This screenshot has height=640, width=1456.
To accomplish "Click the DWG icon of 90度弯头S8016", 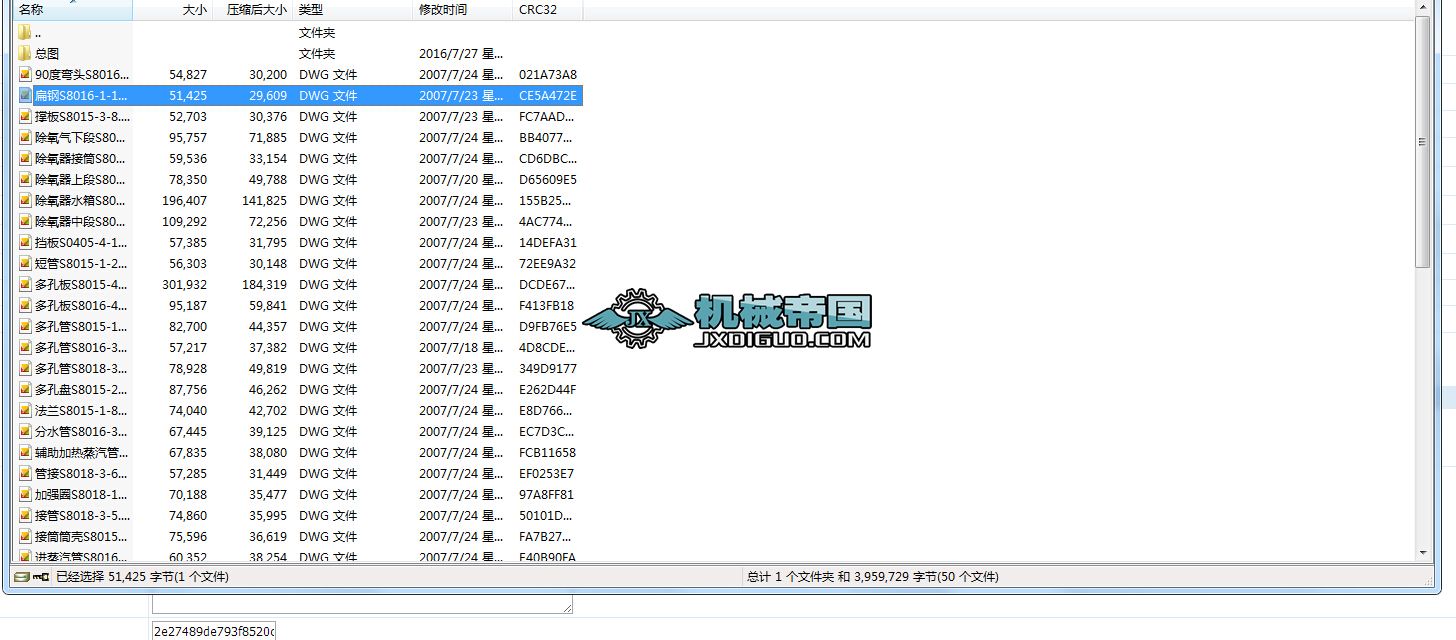I will click(x=25, y=75).
